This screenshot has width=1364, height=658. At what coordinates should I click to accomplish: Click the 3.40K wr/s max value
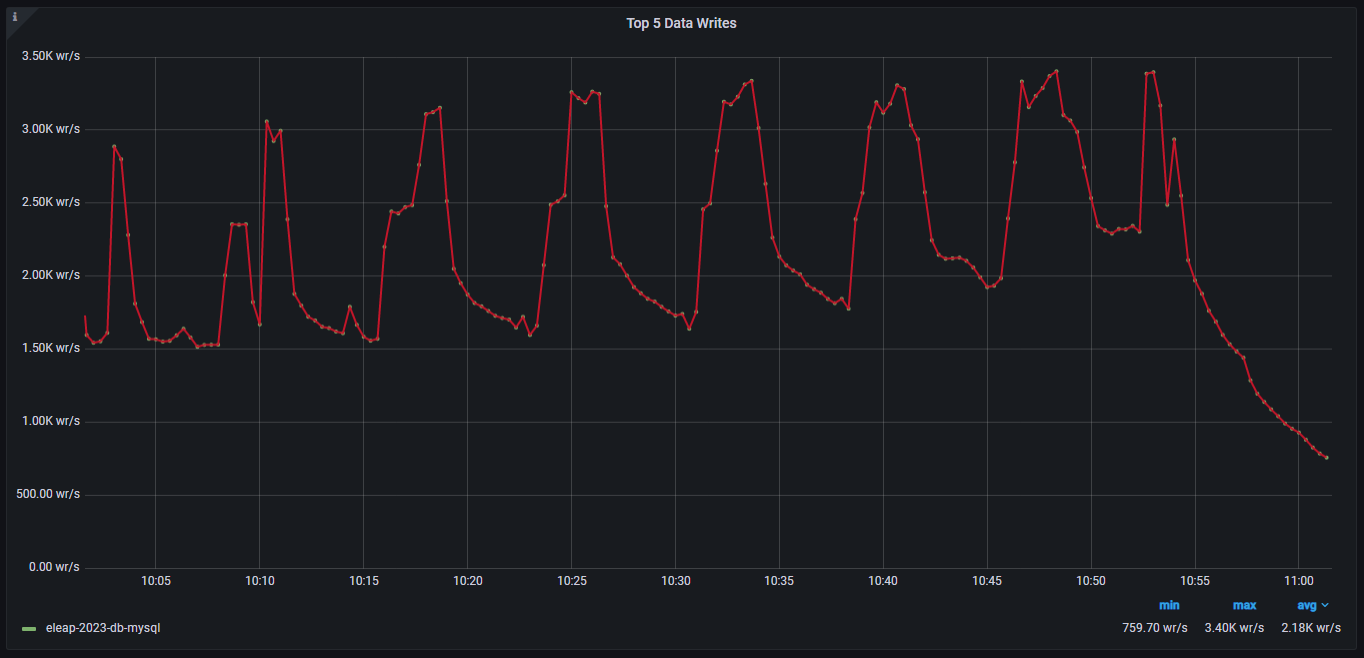(x=1234, y=628)
